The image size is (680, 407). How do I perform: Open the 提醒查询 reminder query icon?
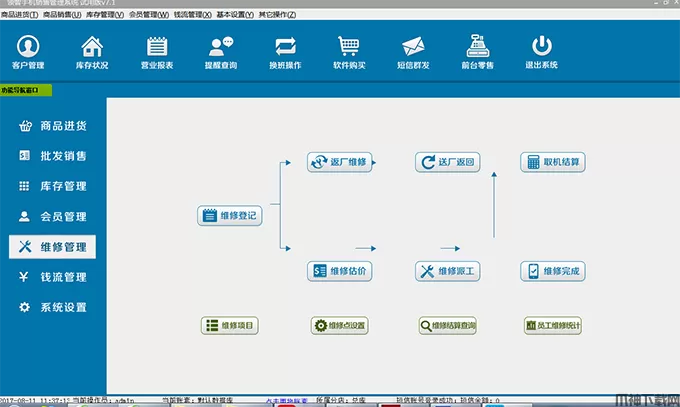click(221, 52)
